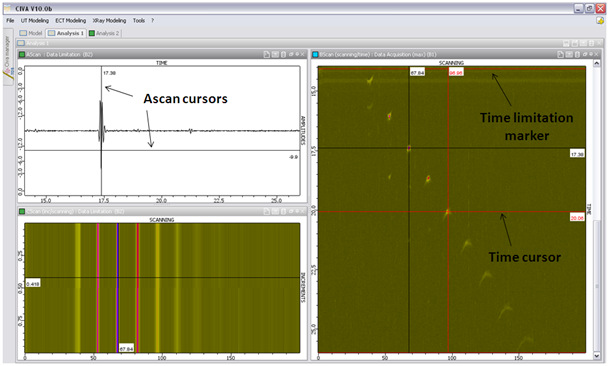The width and height of the screenshot is (609, 366).
Task: Open the File menu
Action: point(10,21)
